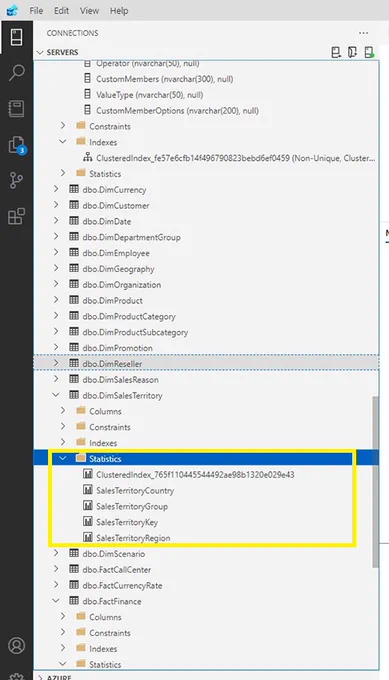Screen dimensions: 389x680
Task: Collapse the dbo.DimSalesTerritory table node
Action: [56, 395]
